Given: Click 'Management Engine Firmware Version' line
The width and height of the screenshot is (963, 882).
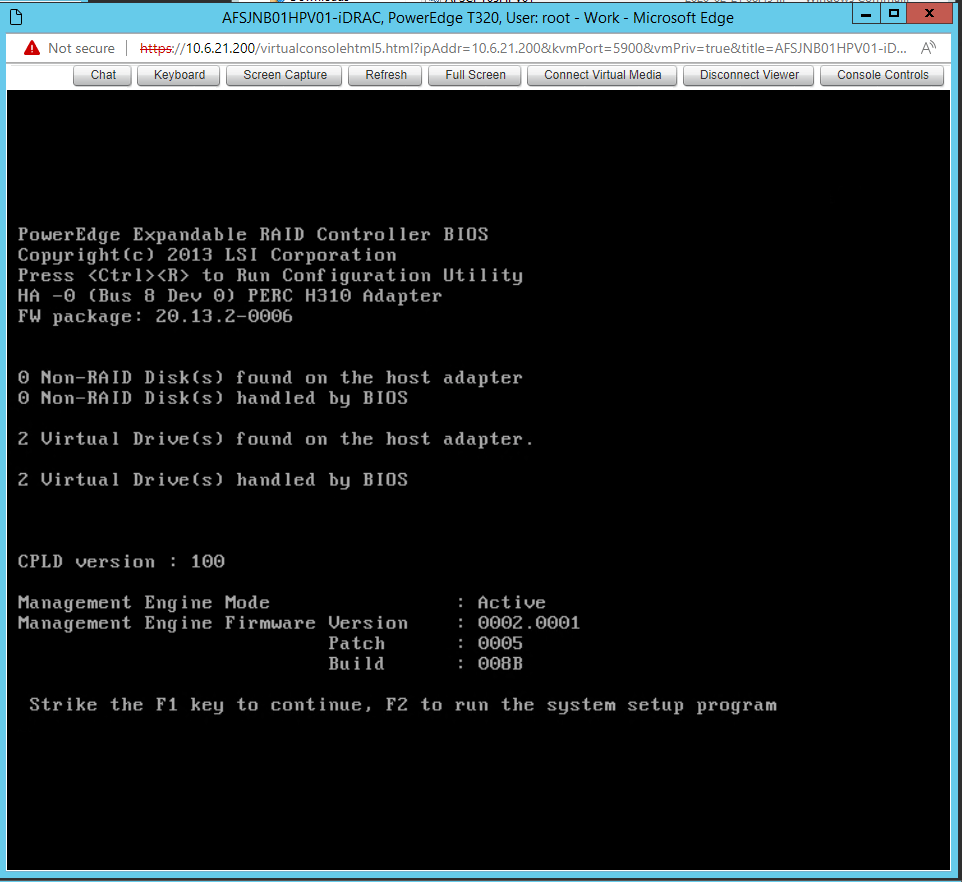Looking at the screenshot, I should (299, 623).
